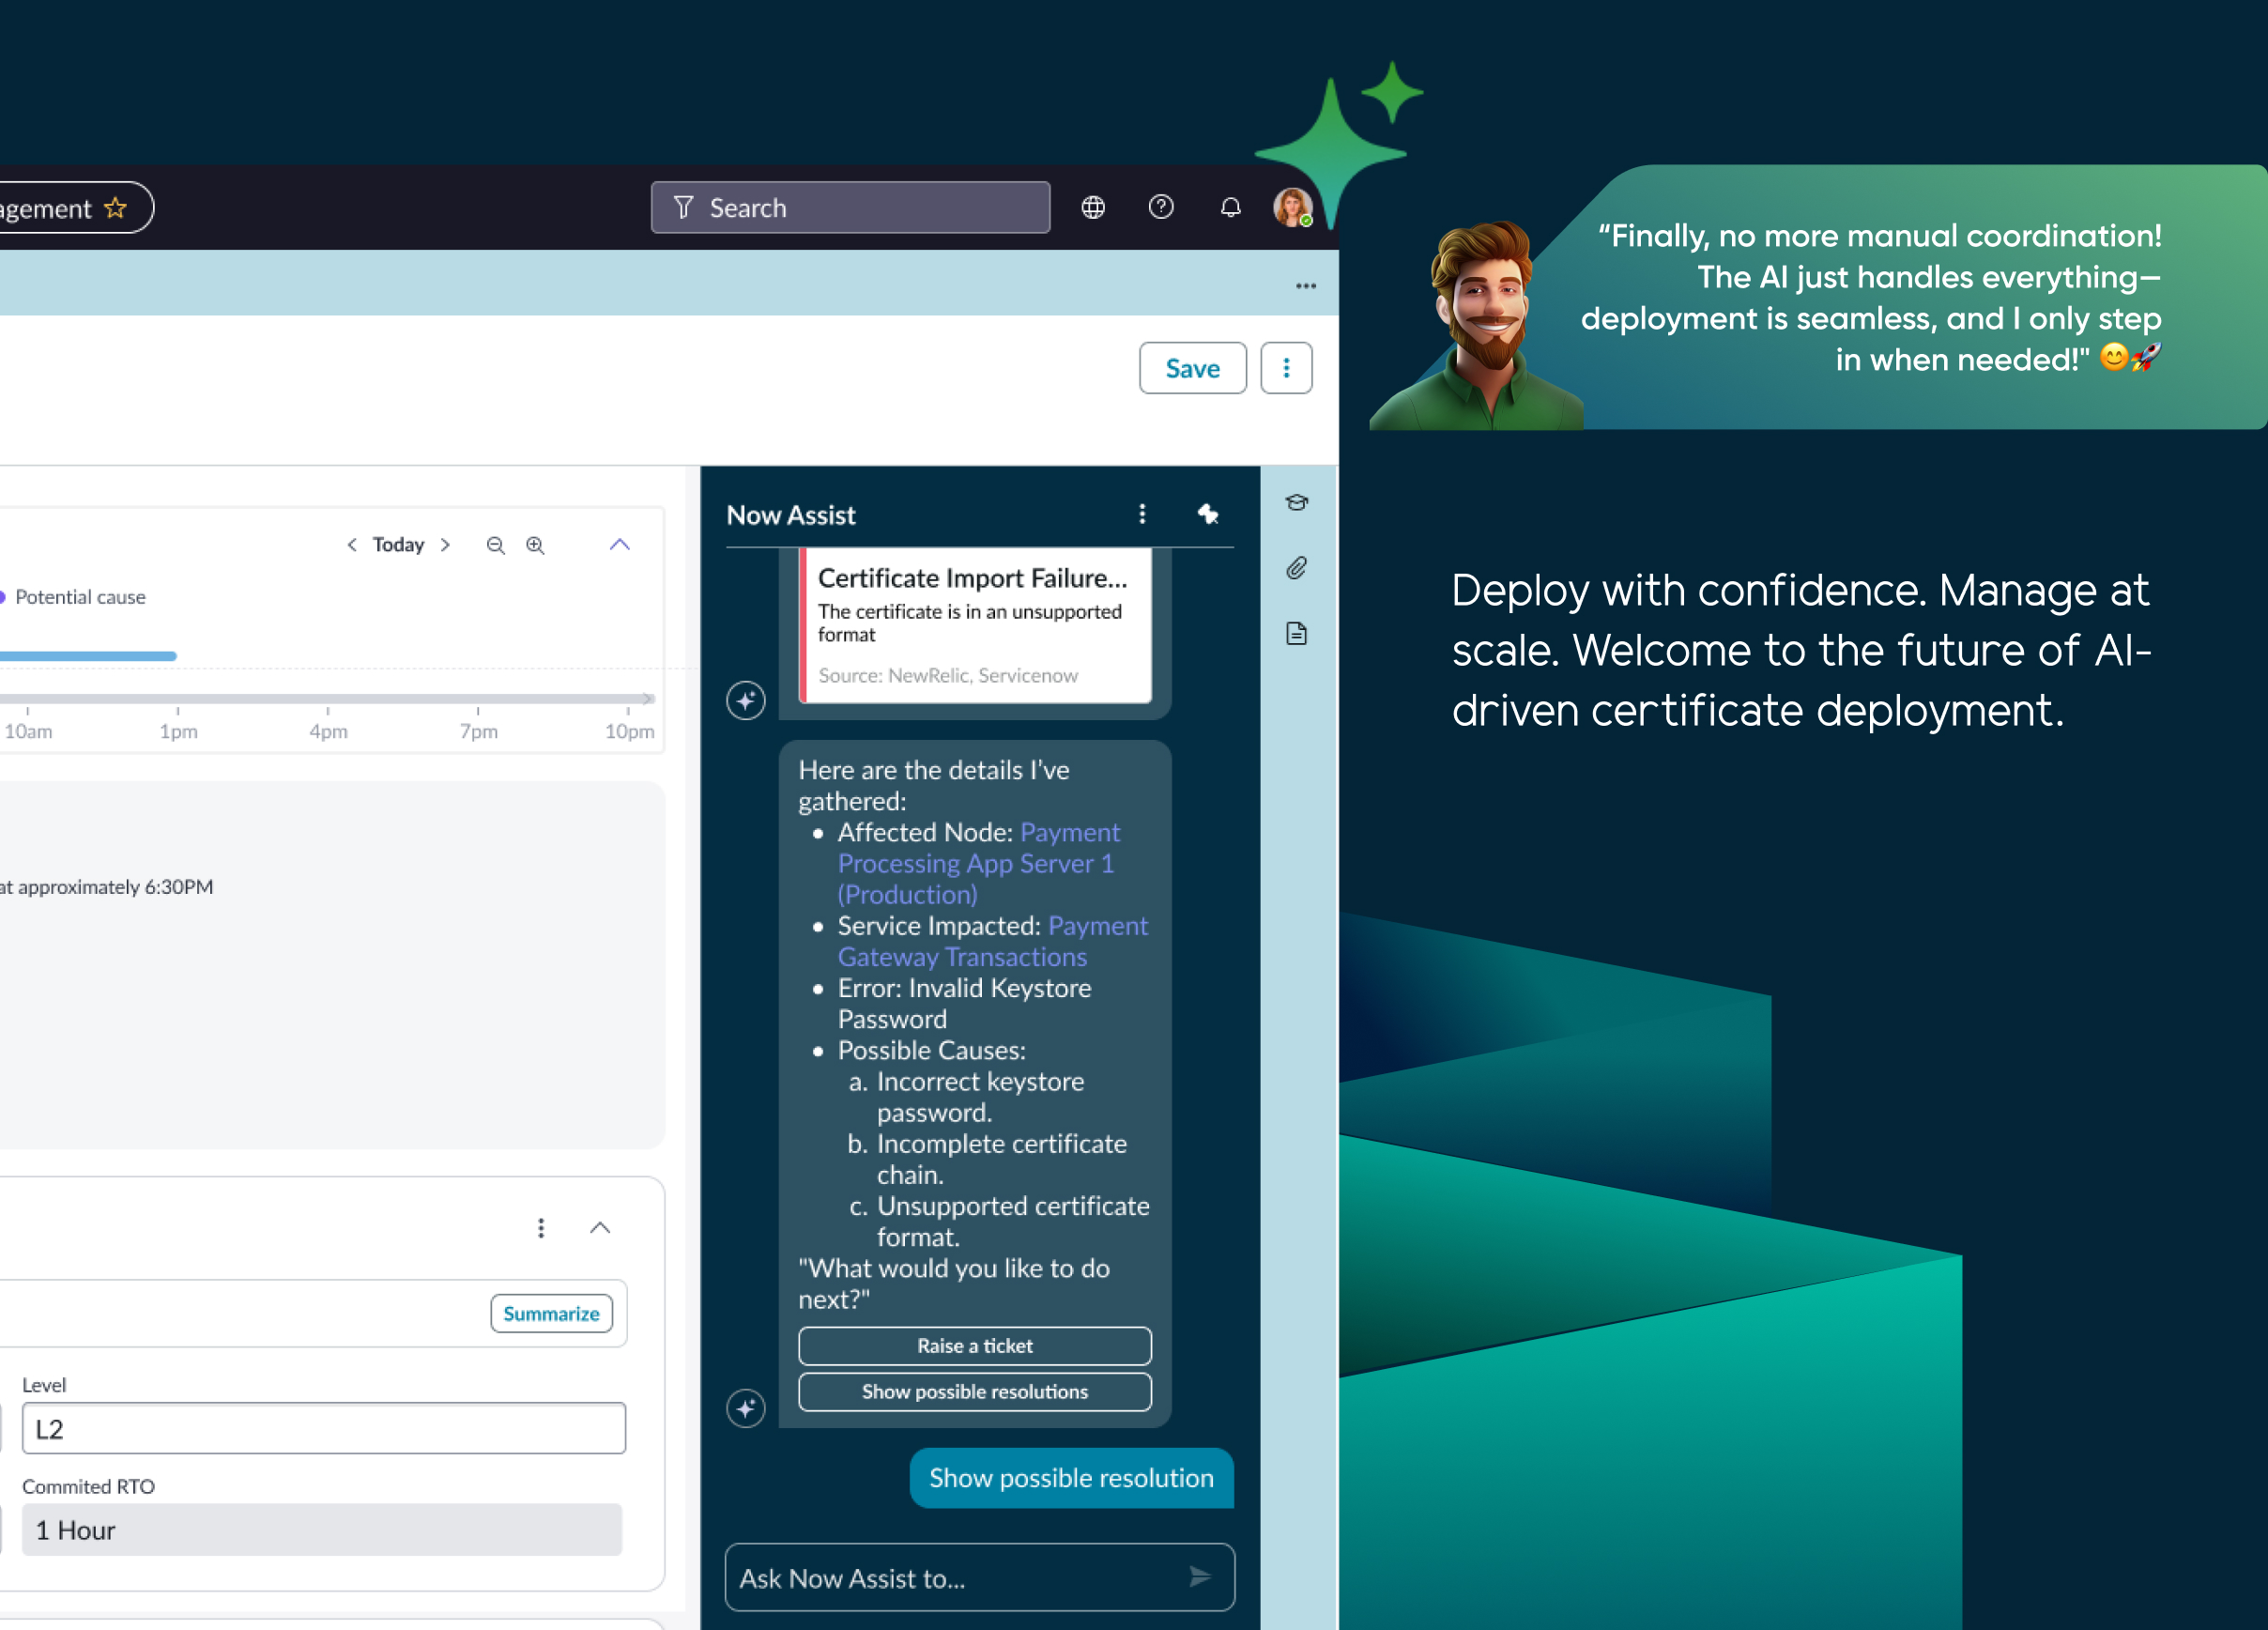Viewport: 2268px width, 1630px height.
Task: Open the notifications bell
Action: [x=1230, y=208]
